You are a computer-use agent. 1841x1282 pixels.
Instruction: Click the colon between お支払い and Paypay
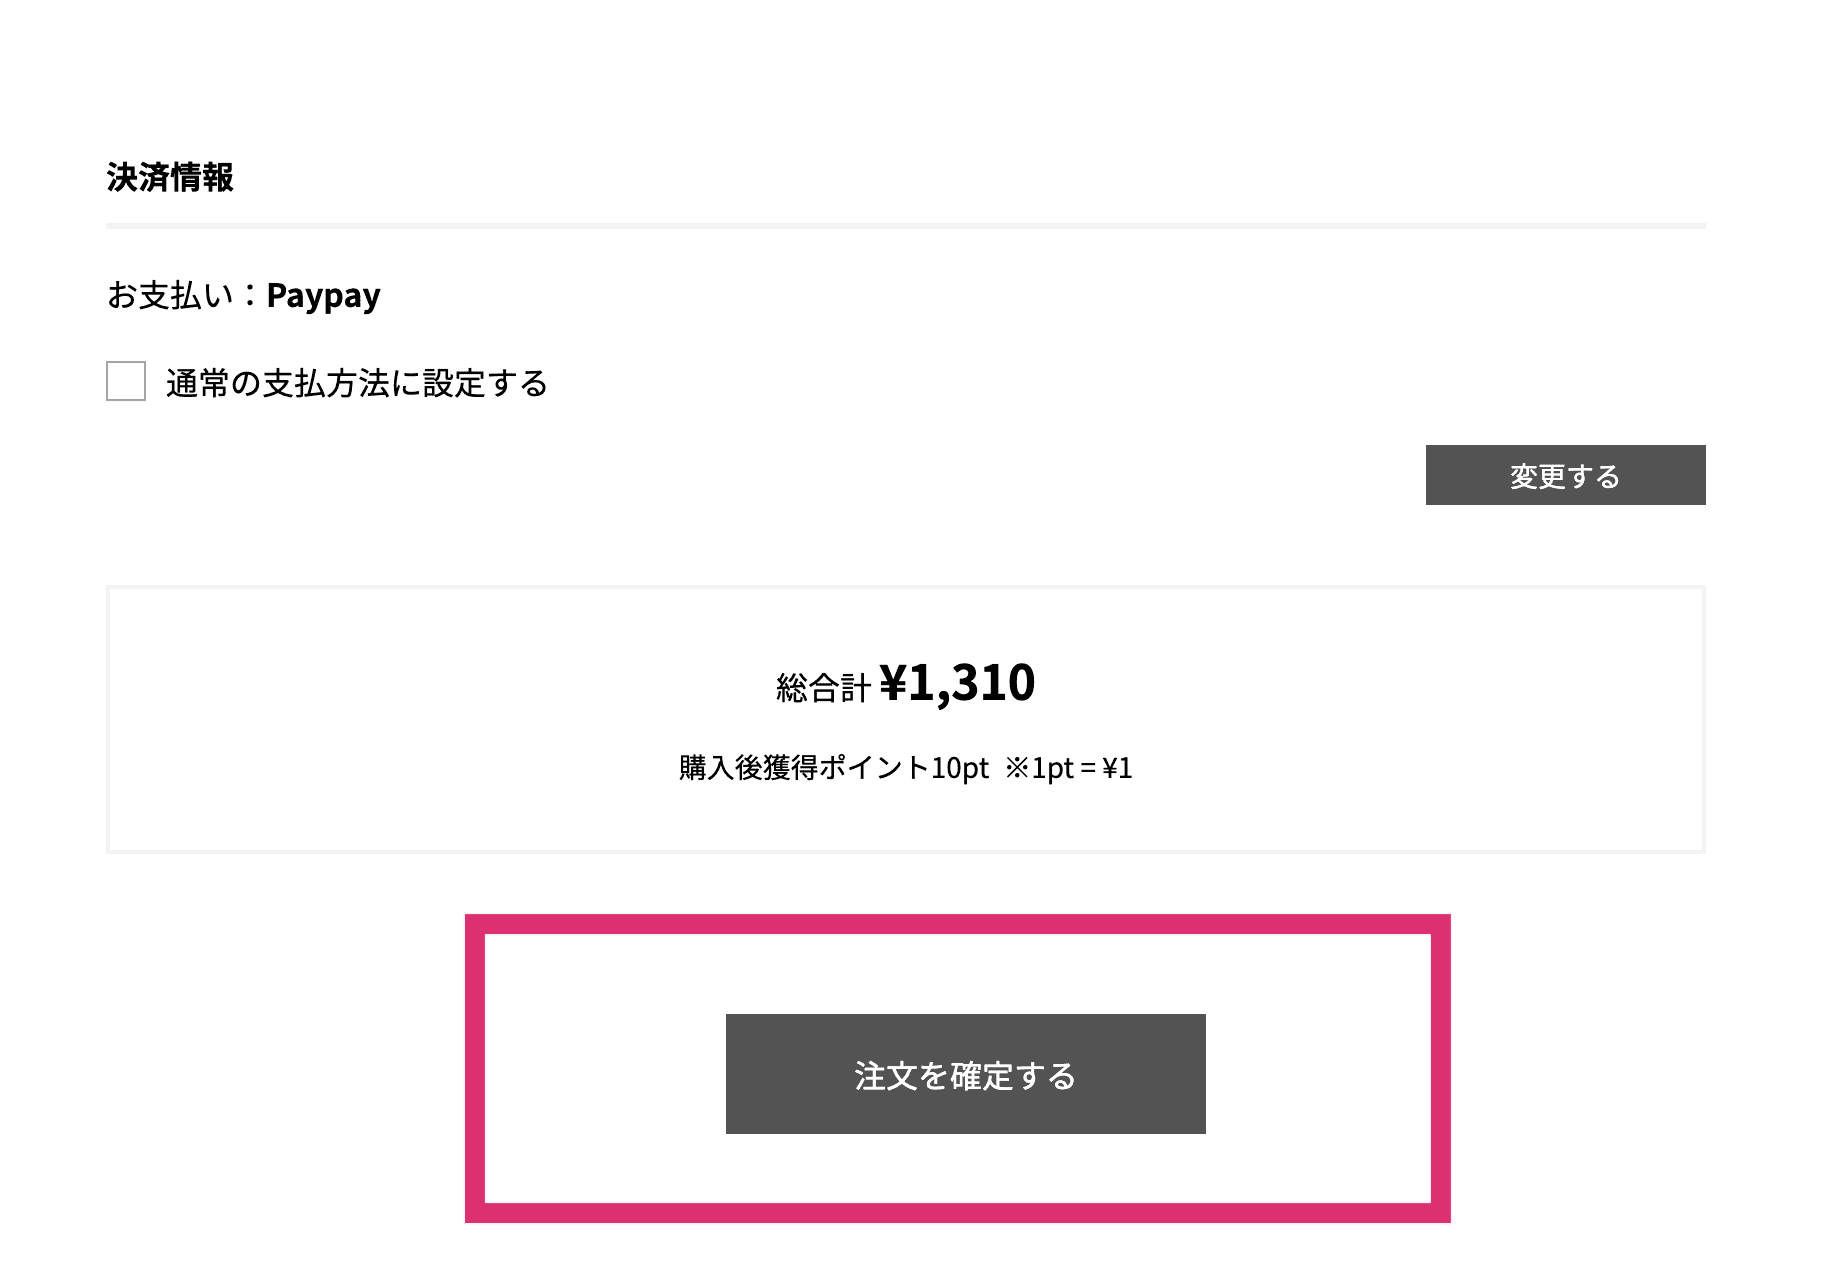click(x=249, y=296)
